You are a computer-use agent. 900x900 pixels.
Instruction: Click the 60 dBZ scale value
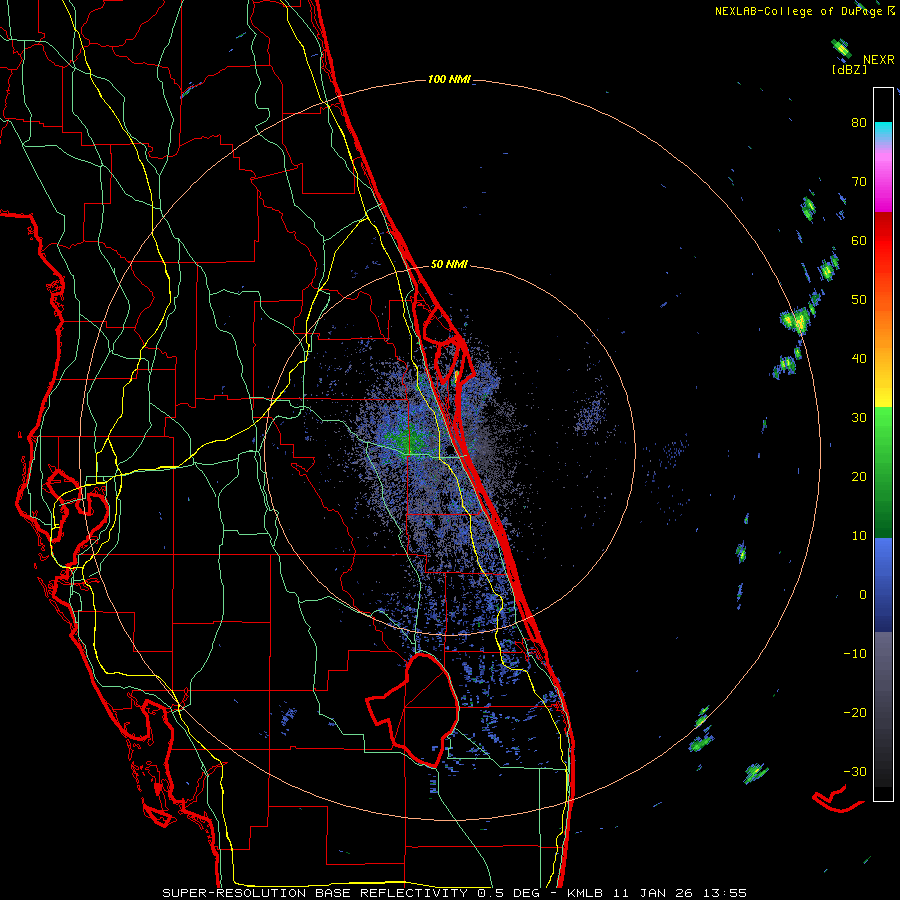coord(859,241)
